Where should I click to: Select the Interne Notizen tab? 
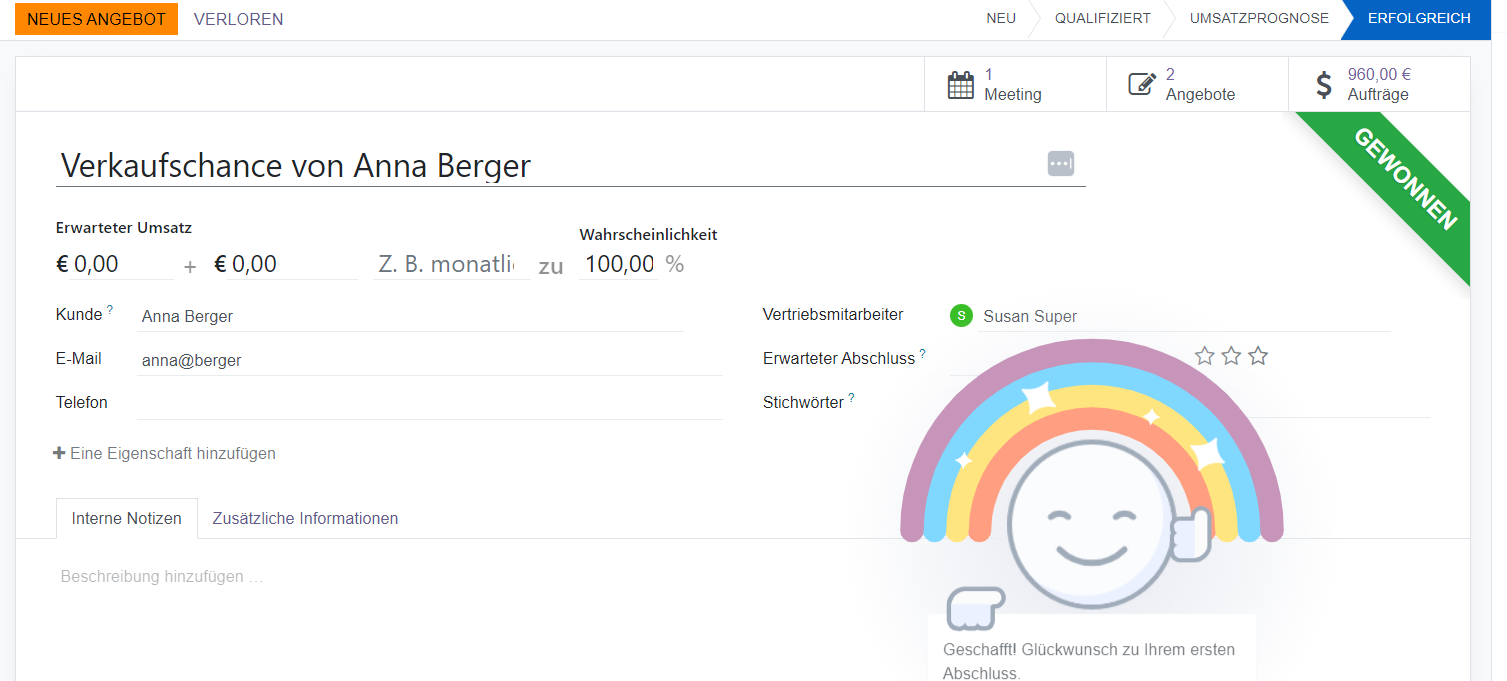click(127, 518)
